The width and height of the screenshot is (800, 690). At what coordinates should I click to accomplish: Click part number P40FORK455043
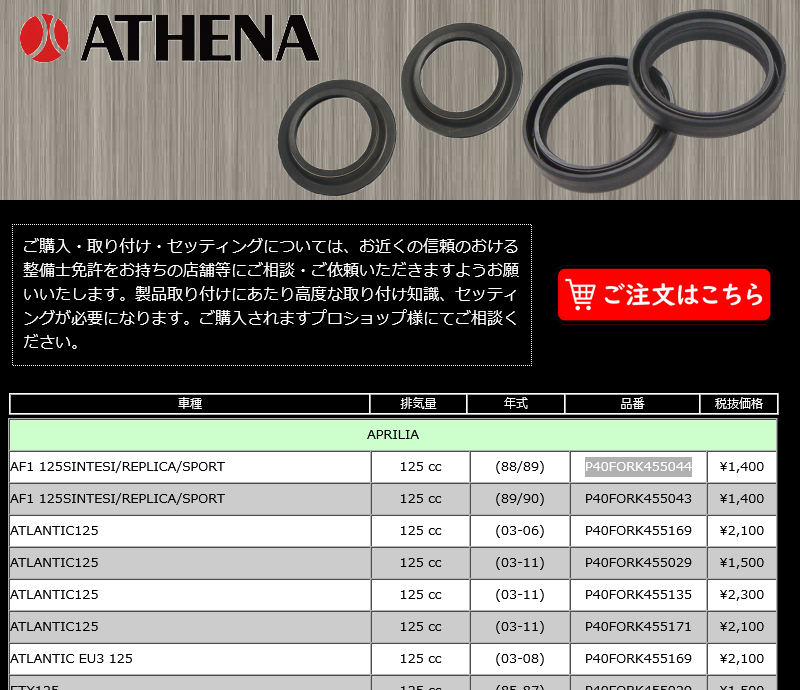[x=633, y=498]
